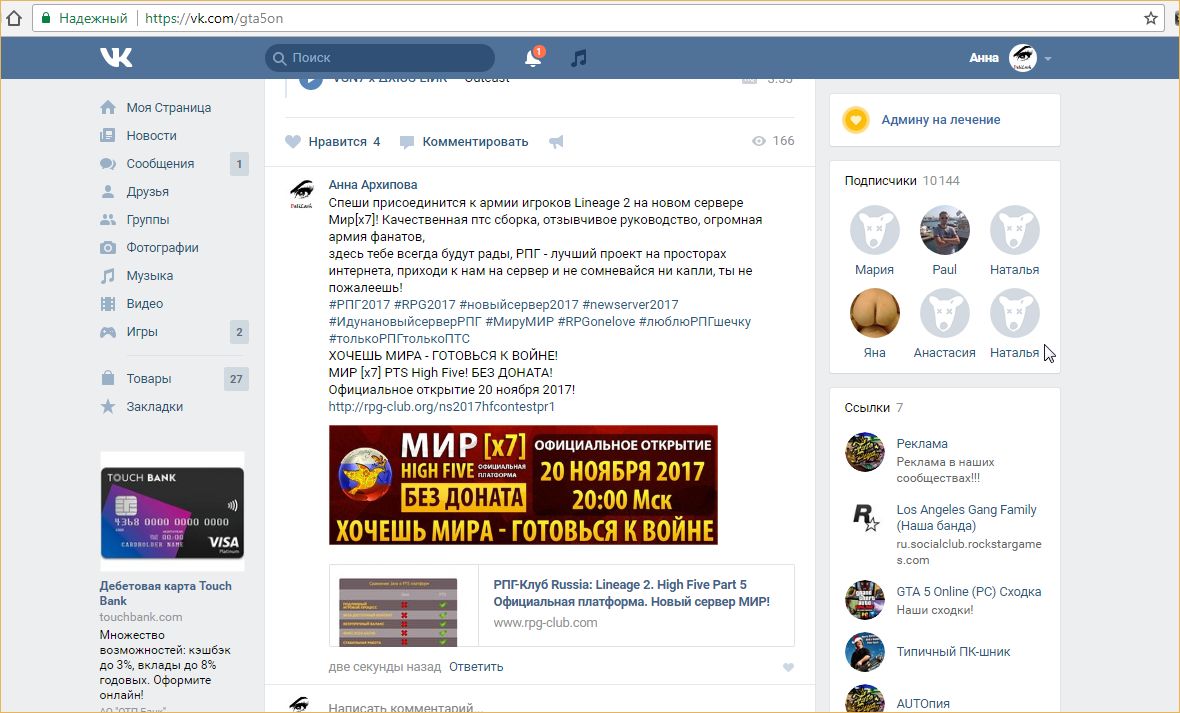Open subscriber Яна avatar
The width and height of the screenshot is (1180, 713).
point(874,313)
